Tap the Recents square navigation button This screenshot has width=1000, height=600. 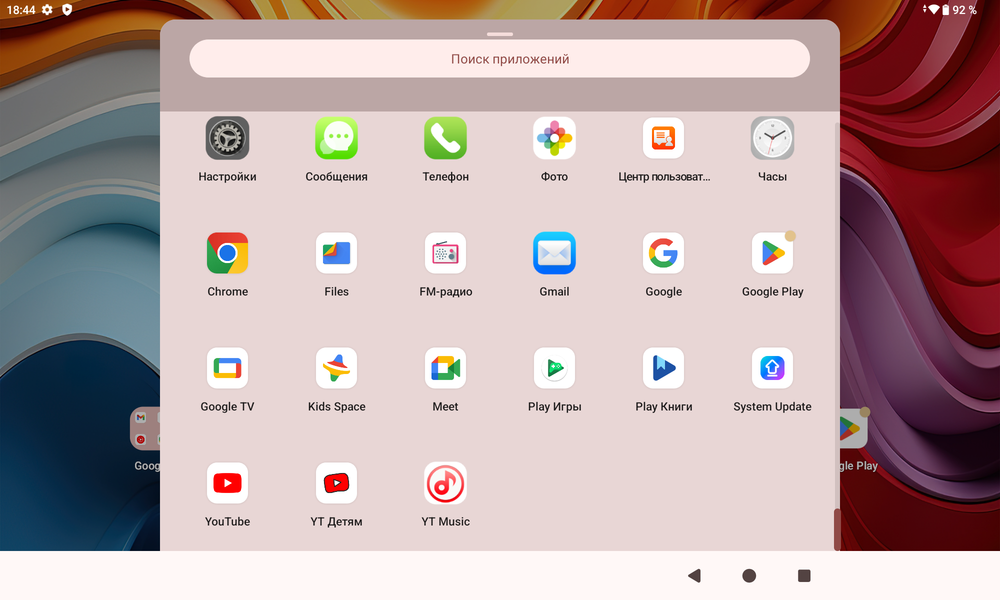point(804,576)
